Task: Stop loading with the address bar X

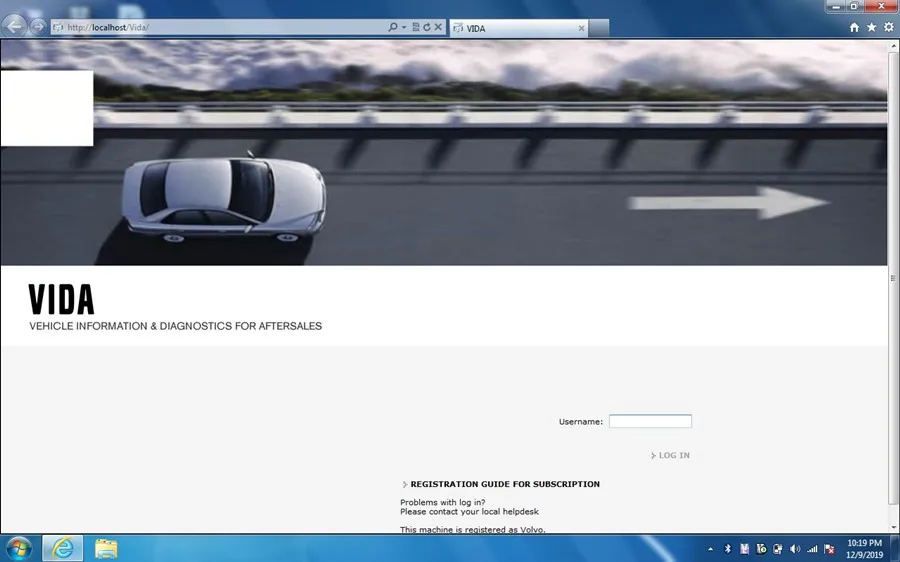Action: click(438, 27)
